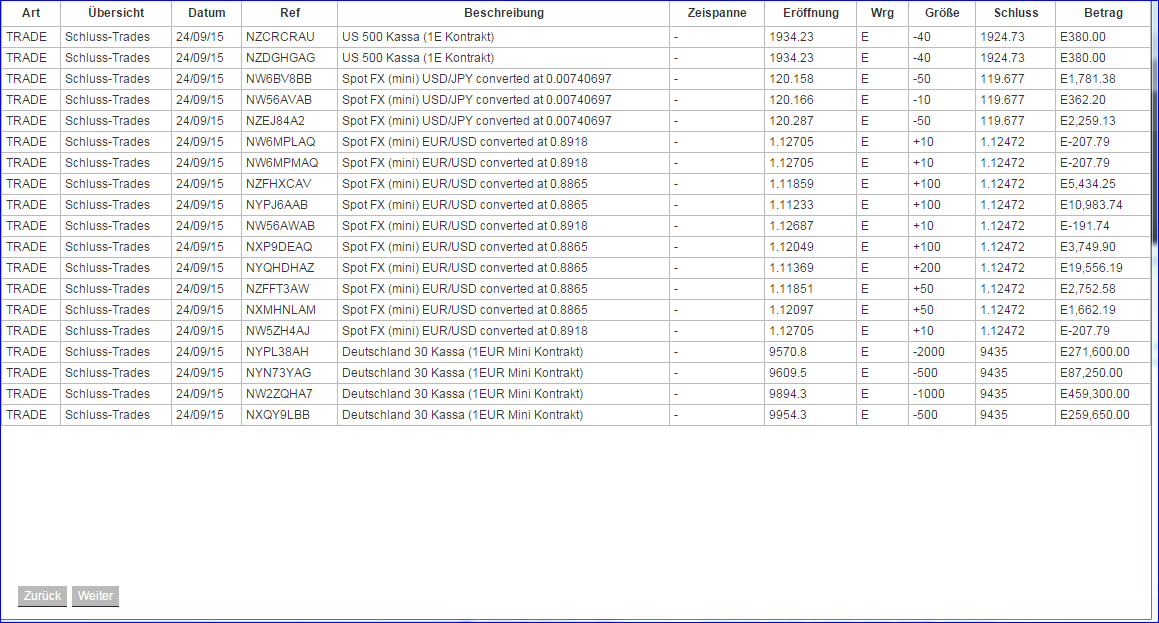The width and height of the screenshot is (1159, 623).
Task: Click the "Beschreibung" column header
Action: pyautogui.click(x=503, y=13)
